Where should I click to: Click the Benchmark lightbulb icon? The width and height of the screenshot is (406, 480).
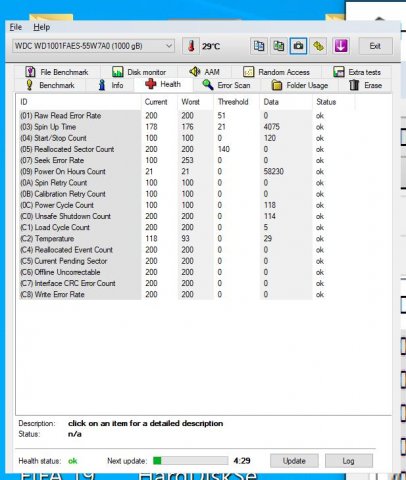pyautogui.click(x=29, y=85)
